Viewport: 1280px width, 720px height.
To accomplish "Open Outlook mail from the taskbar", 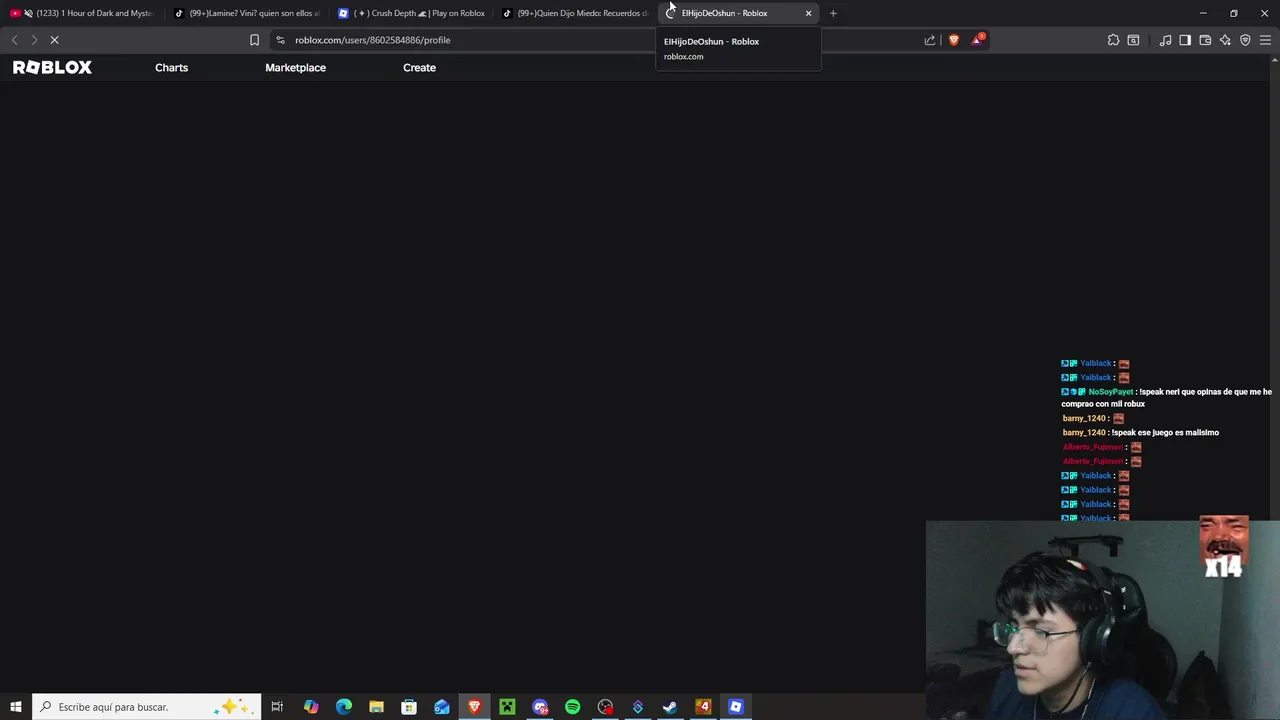I will tap(442, 707).
